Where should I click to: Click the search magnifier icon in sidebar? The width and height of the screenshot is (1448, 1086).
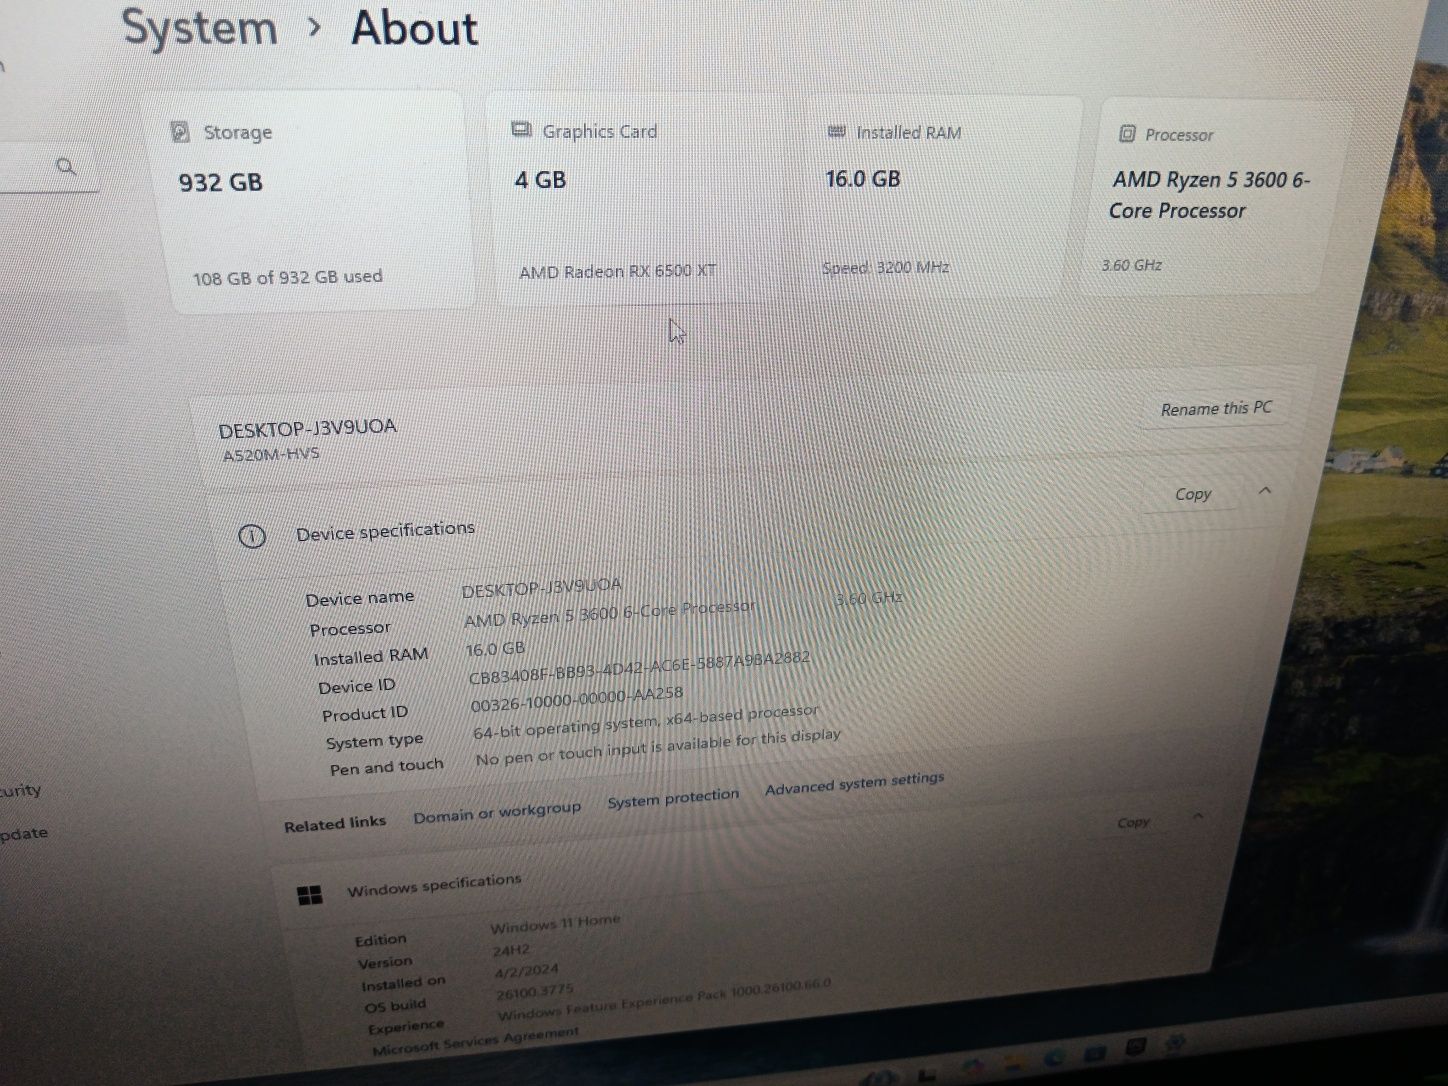click(x=66, y=166)
